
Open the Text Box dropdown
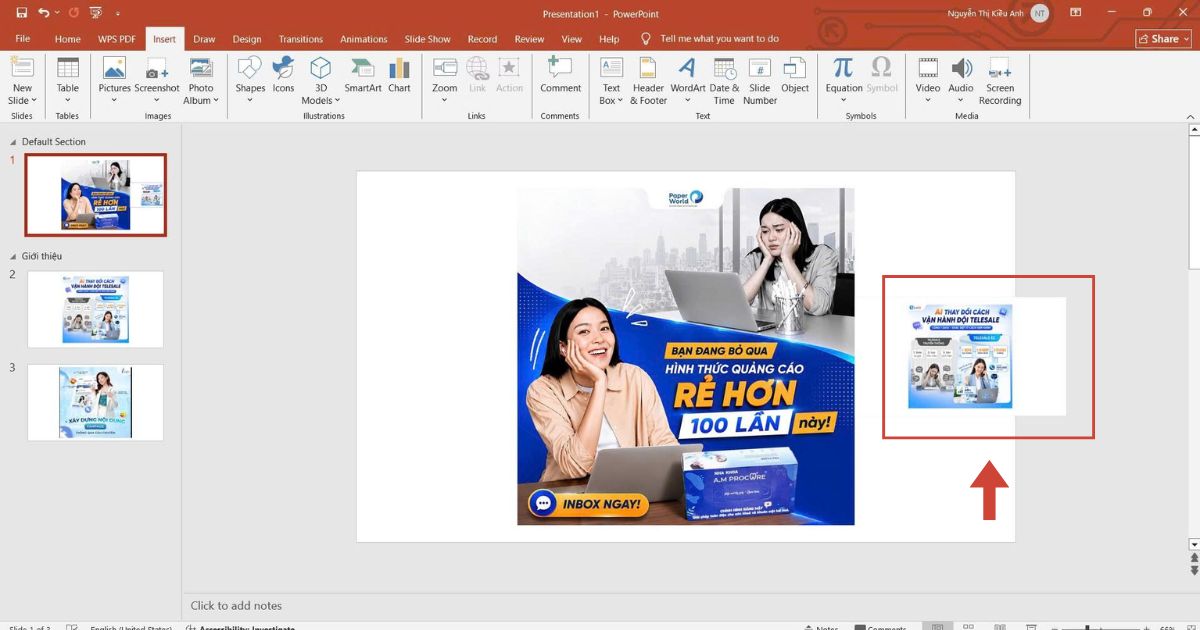pyautogui.click(x=620, y=100)
